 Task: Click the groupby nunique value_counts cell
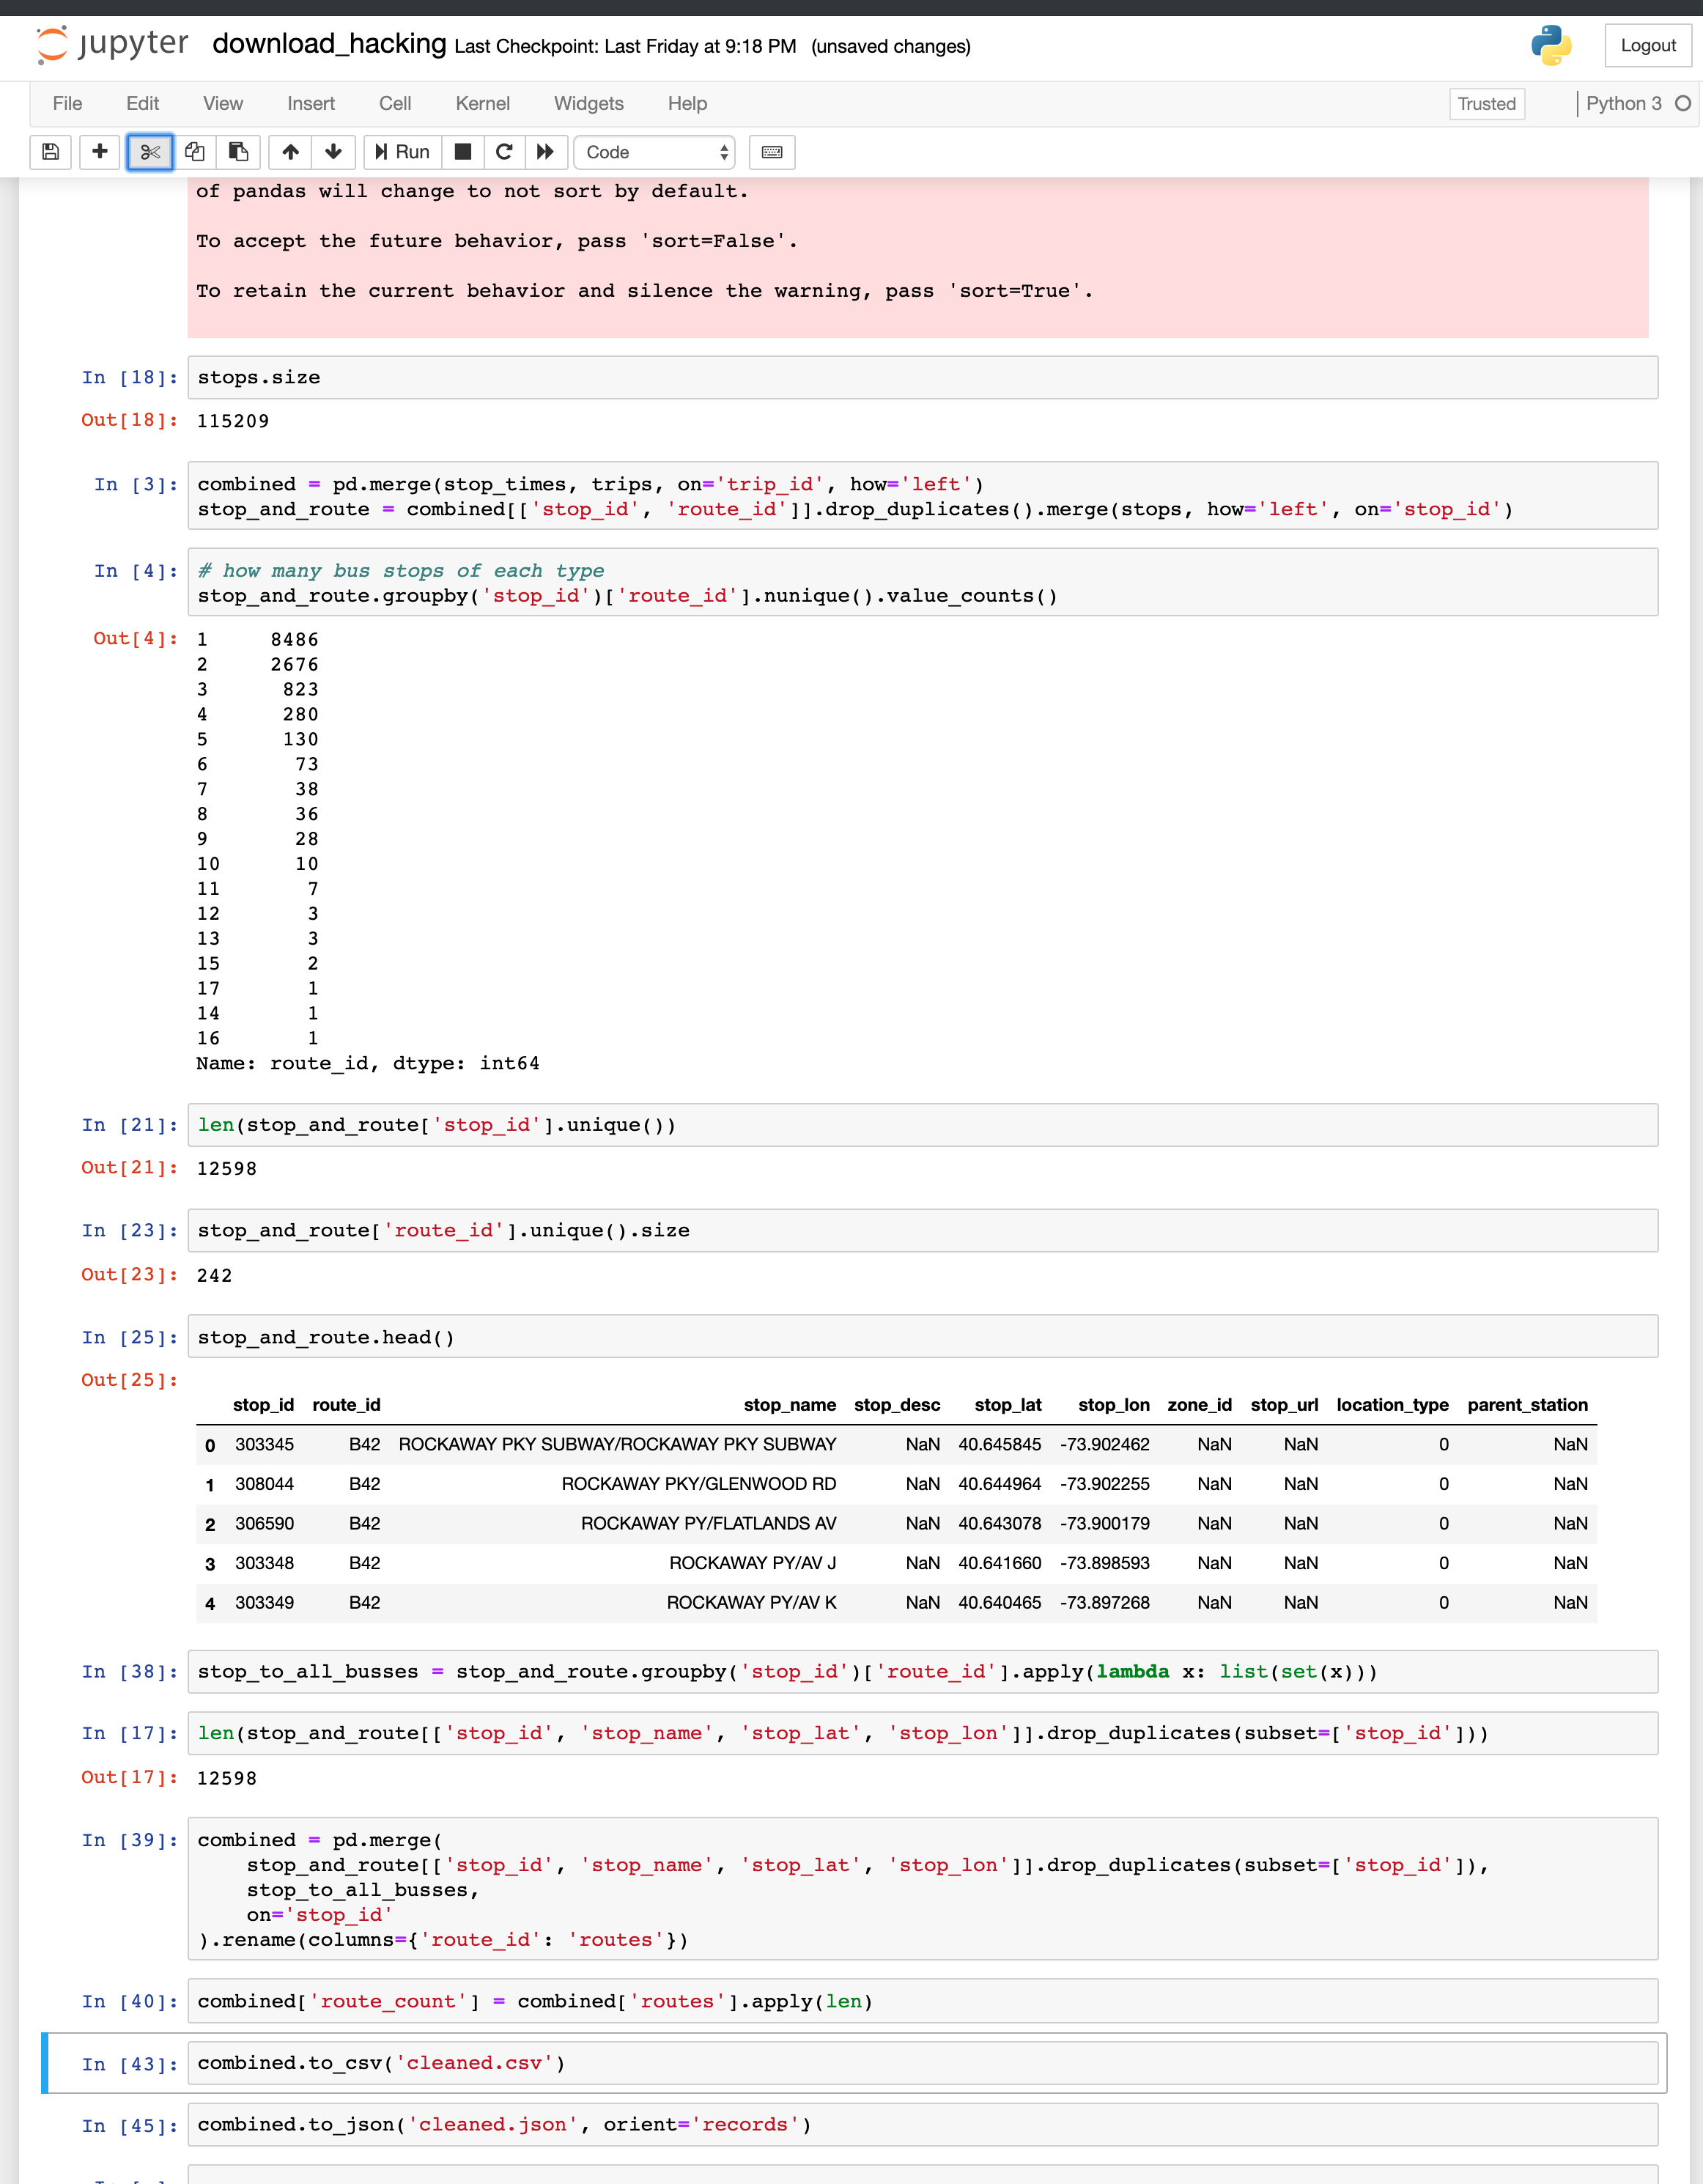click(x=922, y=583)
